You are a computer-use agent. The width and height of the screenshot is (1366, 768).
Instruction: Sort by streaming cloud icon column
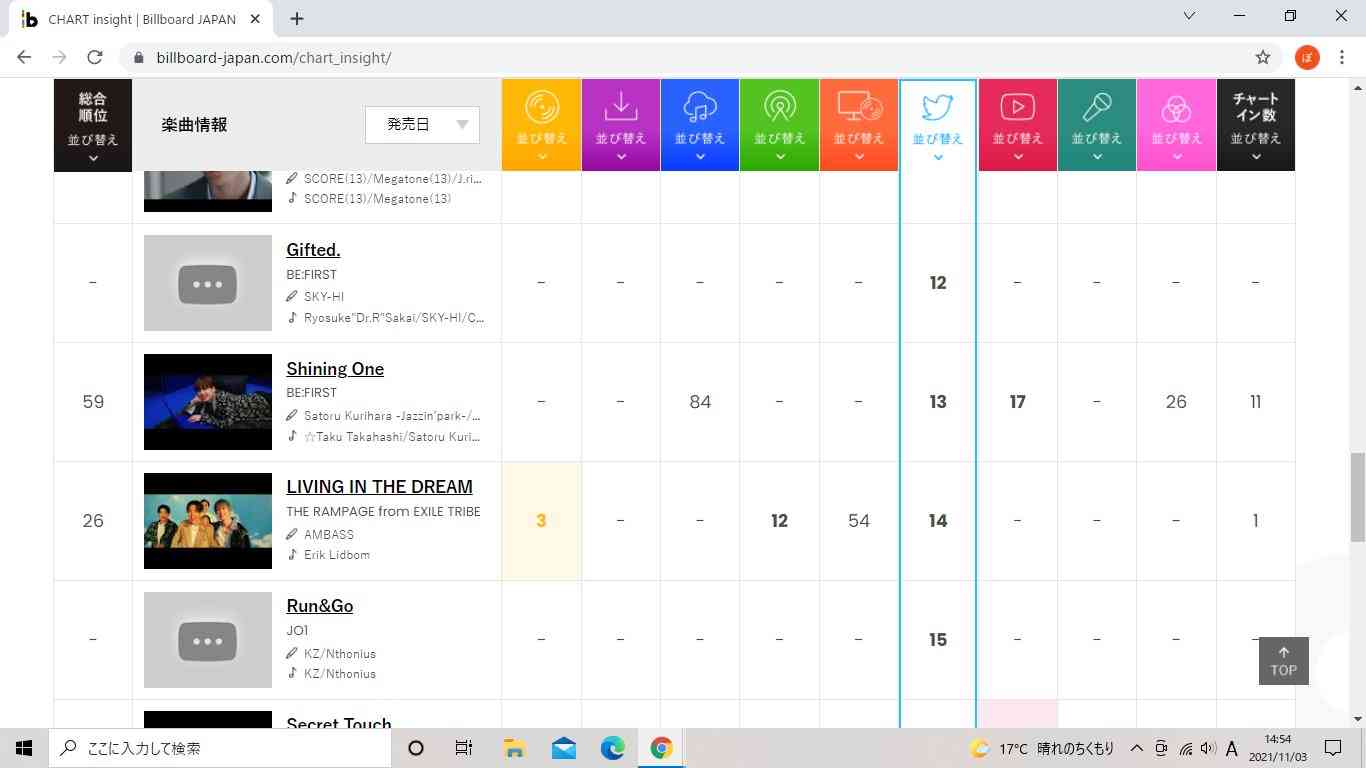tap(700, 125)
